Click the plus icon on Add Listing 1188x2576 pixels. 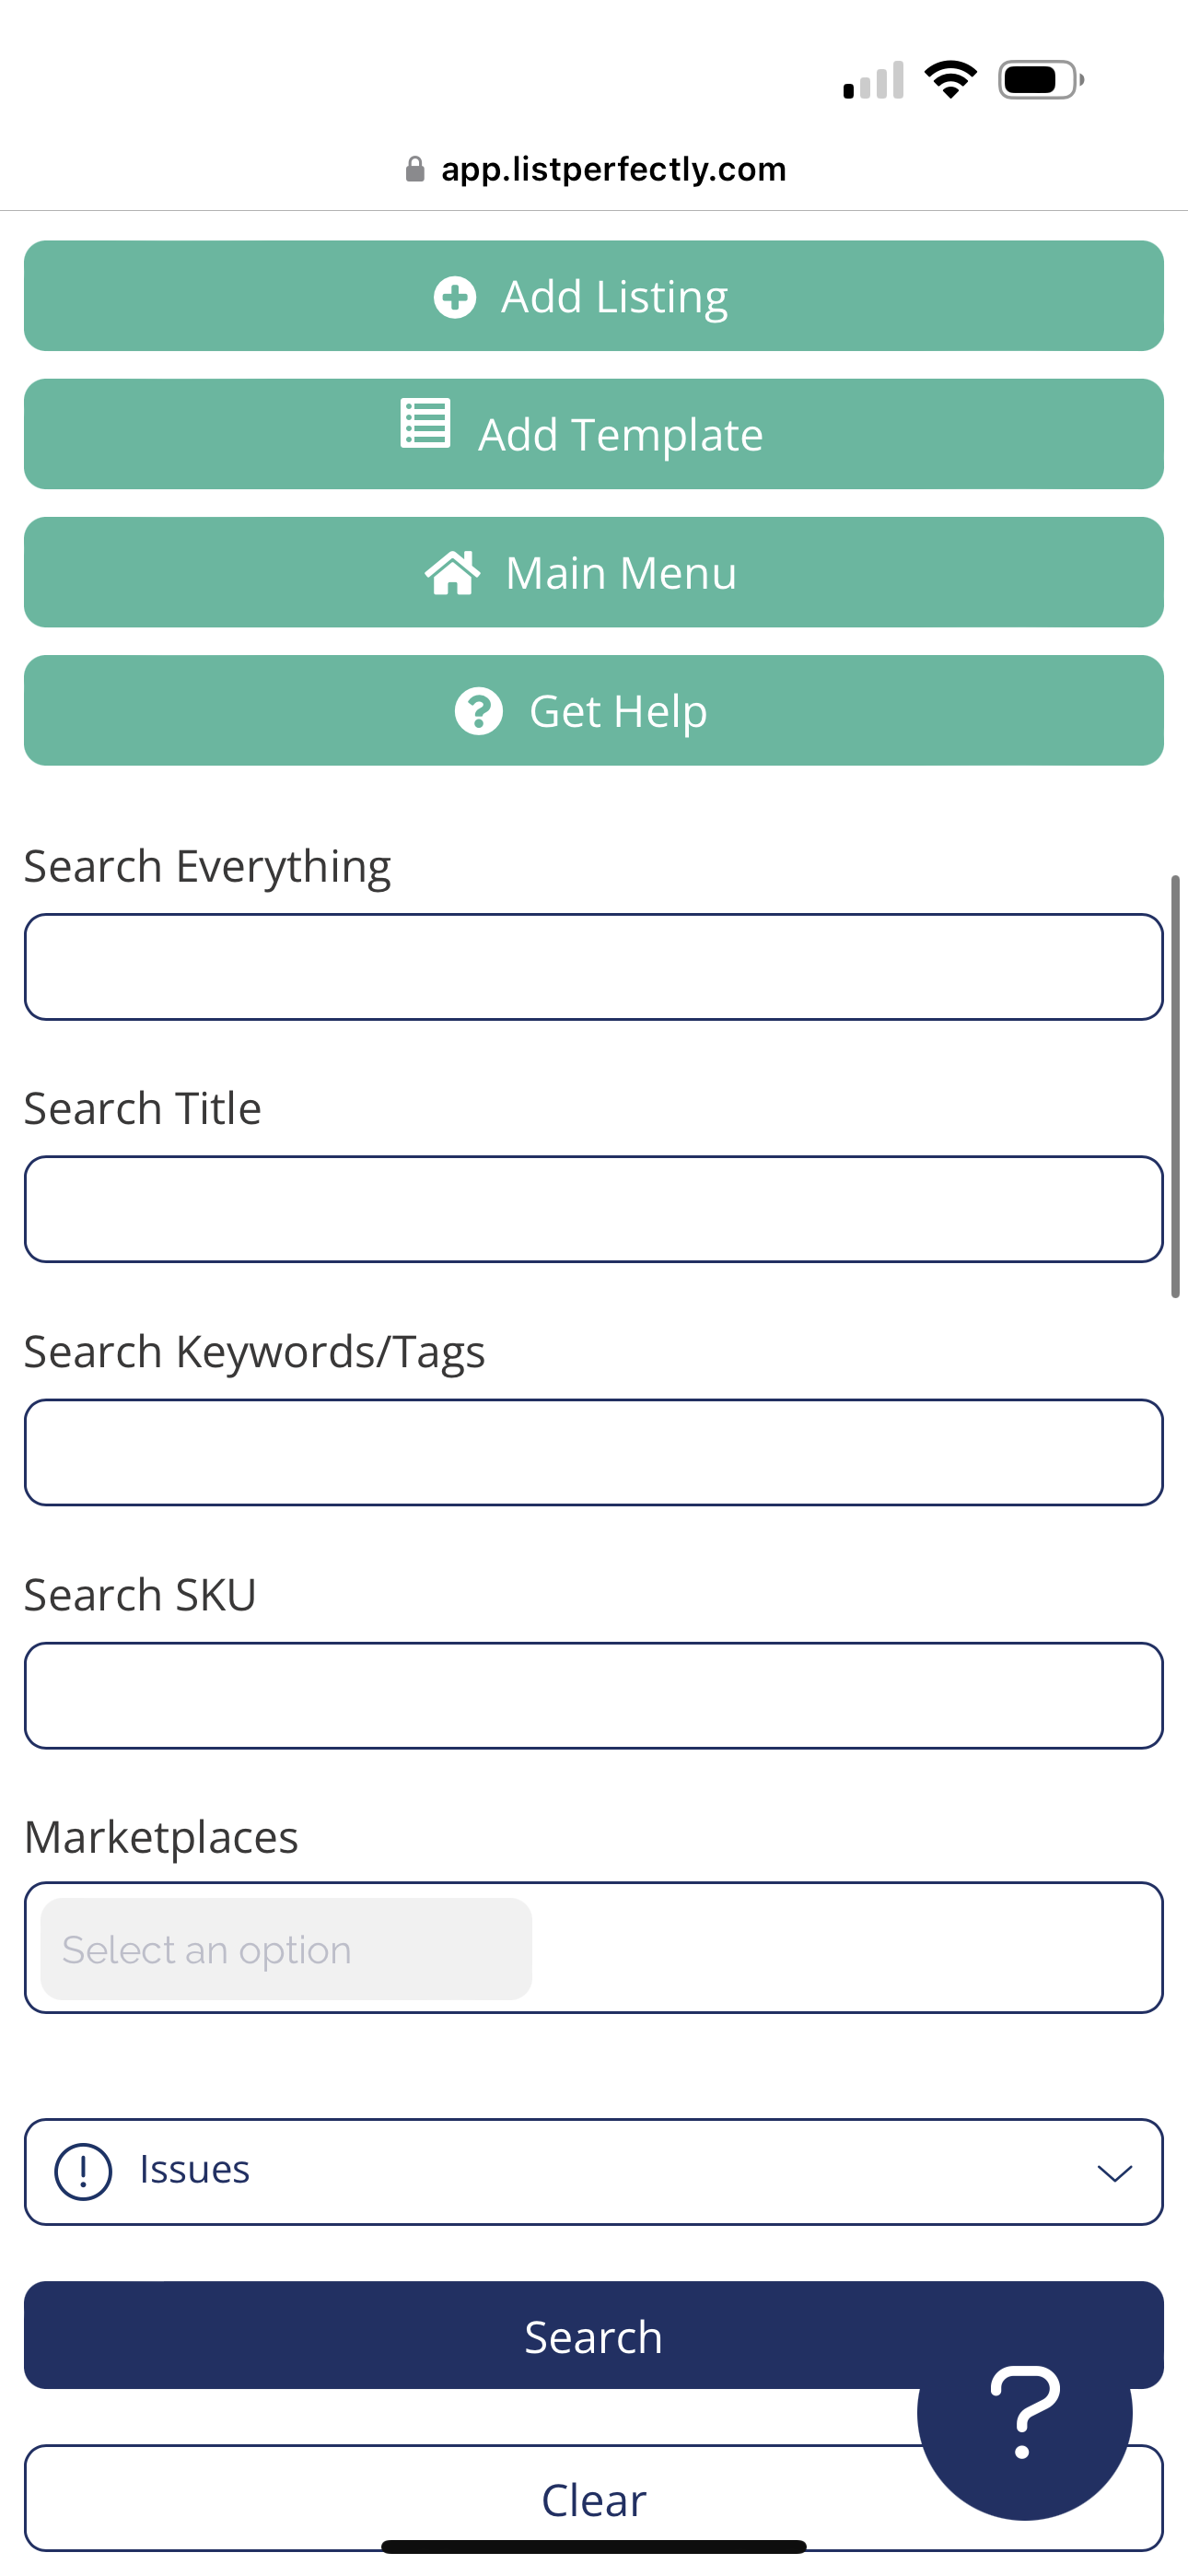[x=455, y=296]
